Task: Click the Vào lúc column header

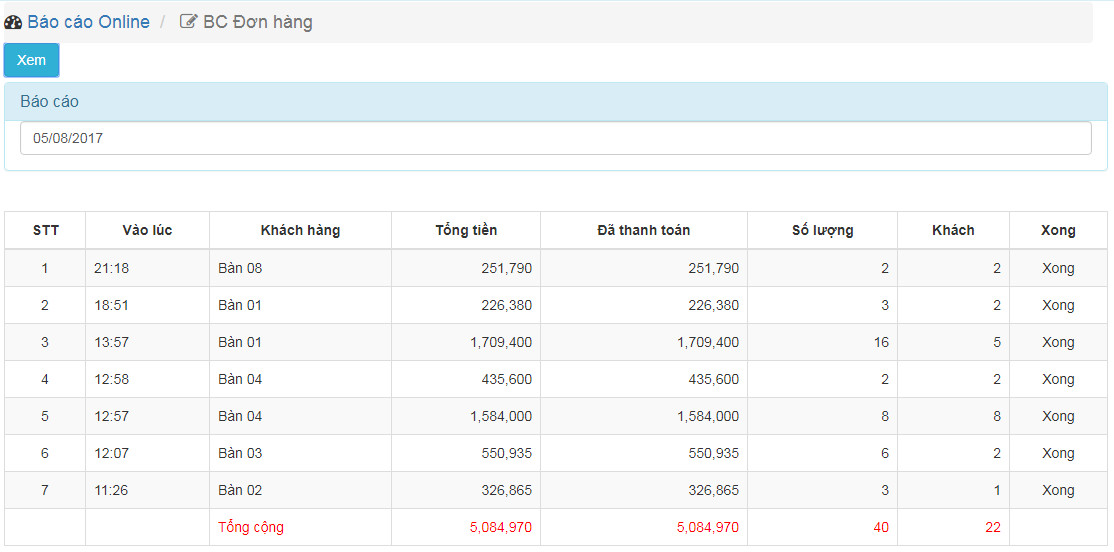Action: point(147,230)
